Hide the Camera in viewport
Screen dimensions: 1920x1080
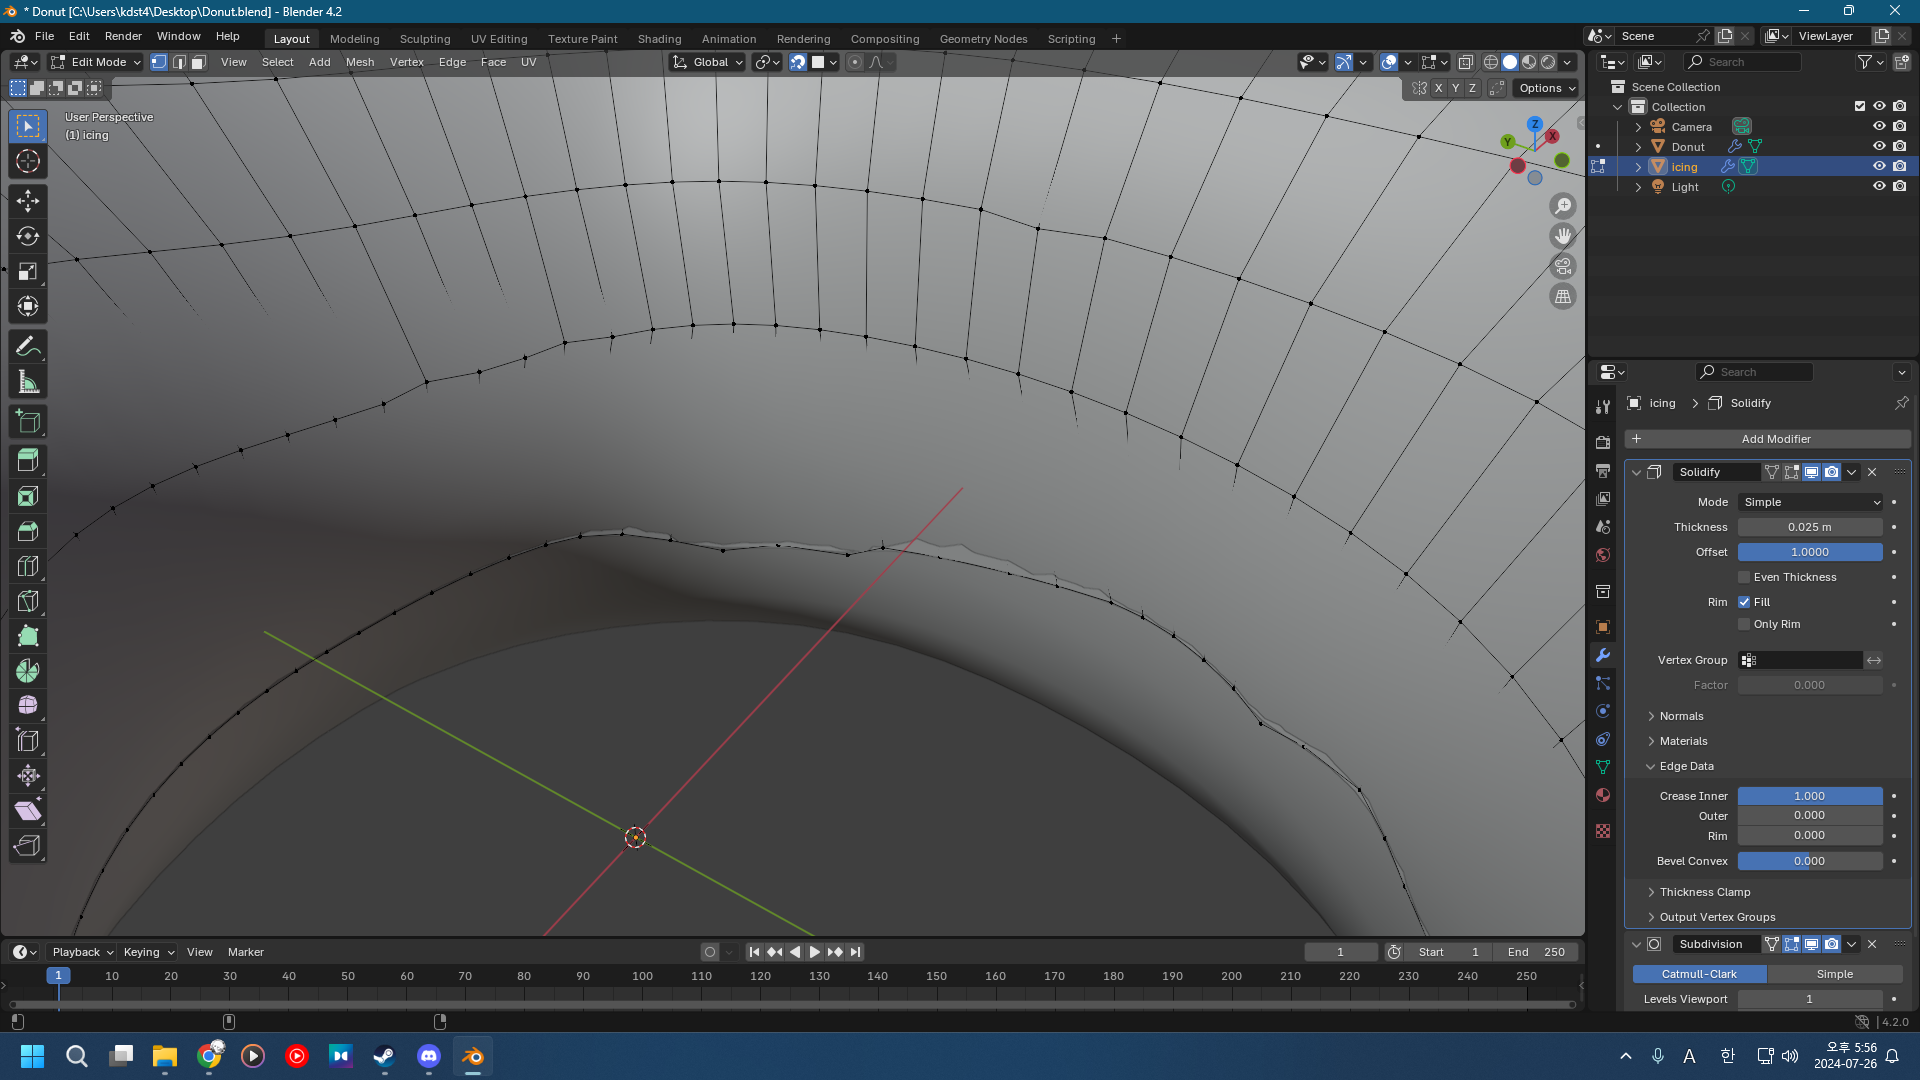tap(1879, 127)
